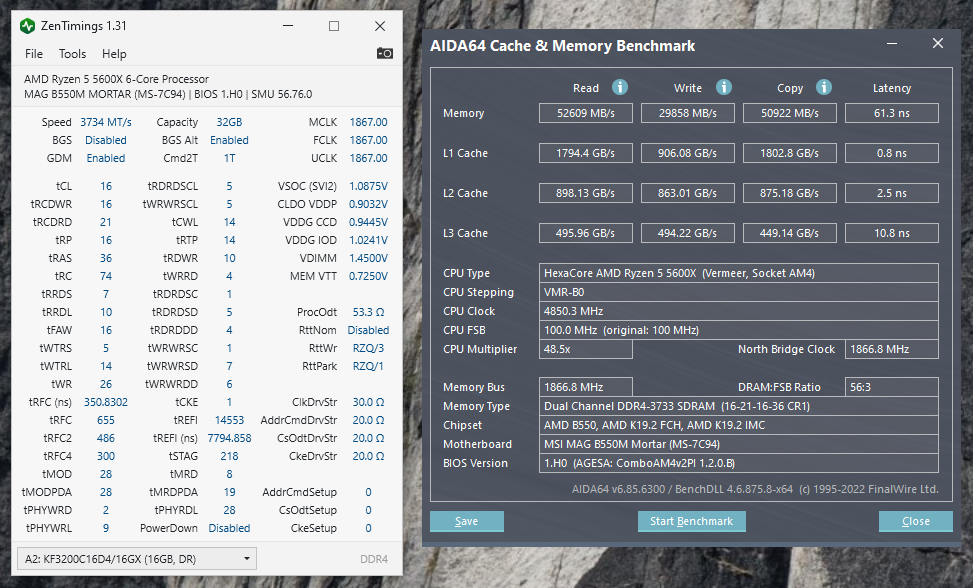
Task: Click the Save button in AIDA64
Action: 467,522
